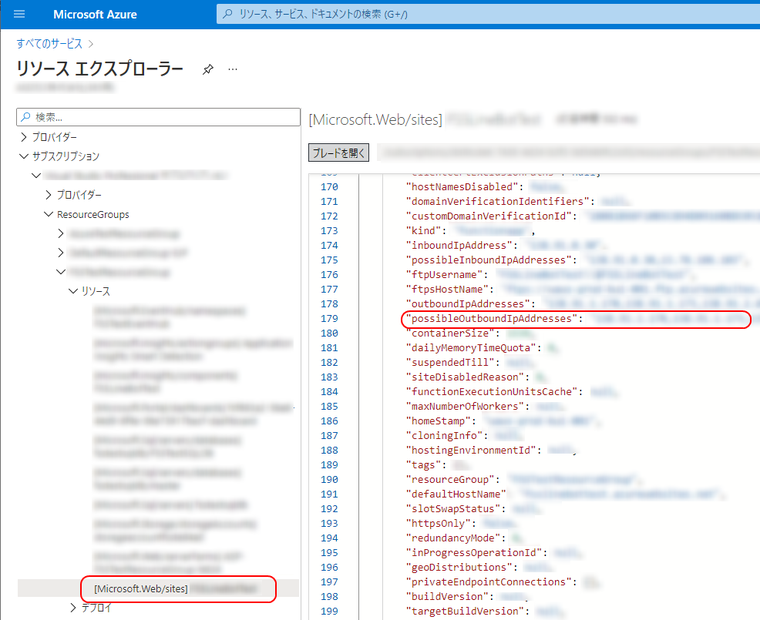Click line number 199 in gutter
760x620 pixels.
pos(330,611)
